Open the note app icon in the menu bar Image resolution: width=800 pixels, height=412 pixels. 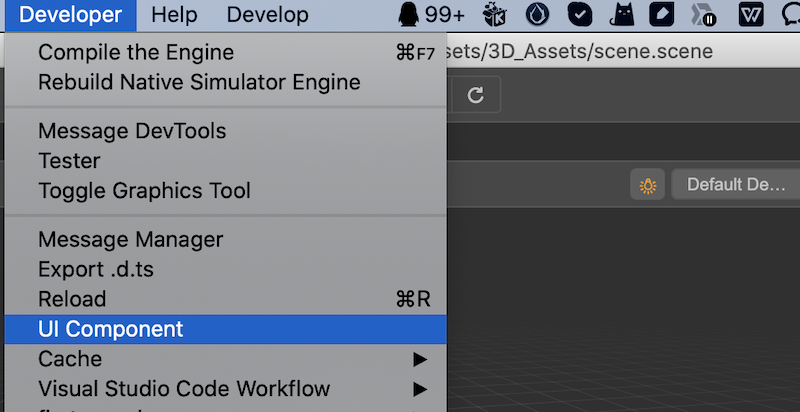pyautogui.click(x=661, y=15)
